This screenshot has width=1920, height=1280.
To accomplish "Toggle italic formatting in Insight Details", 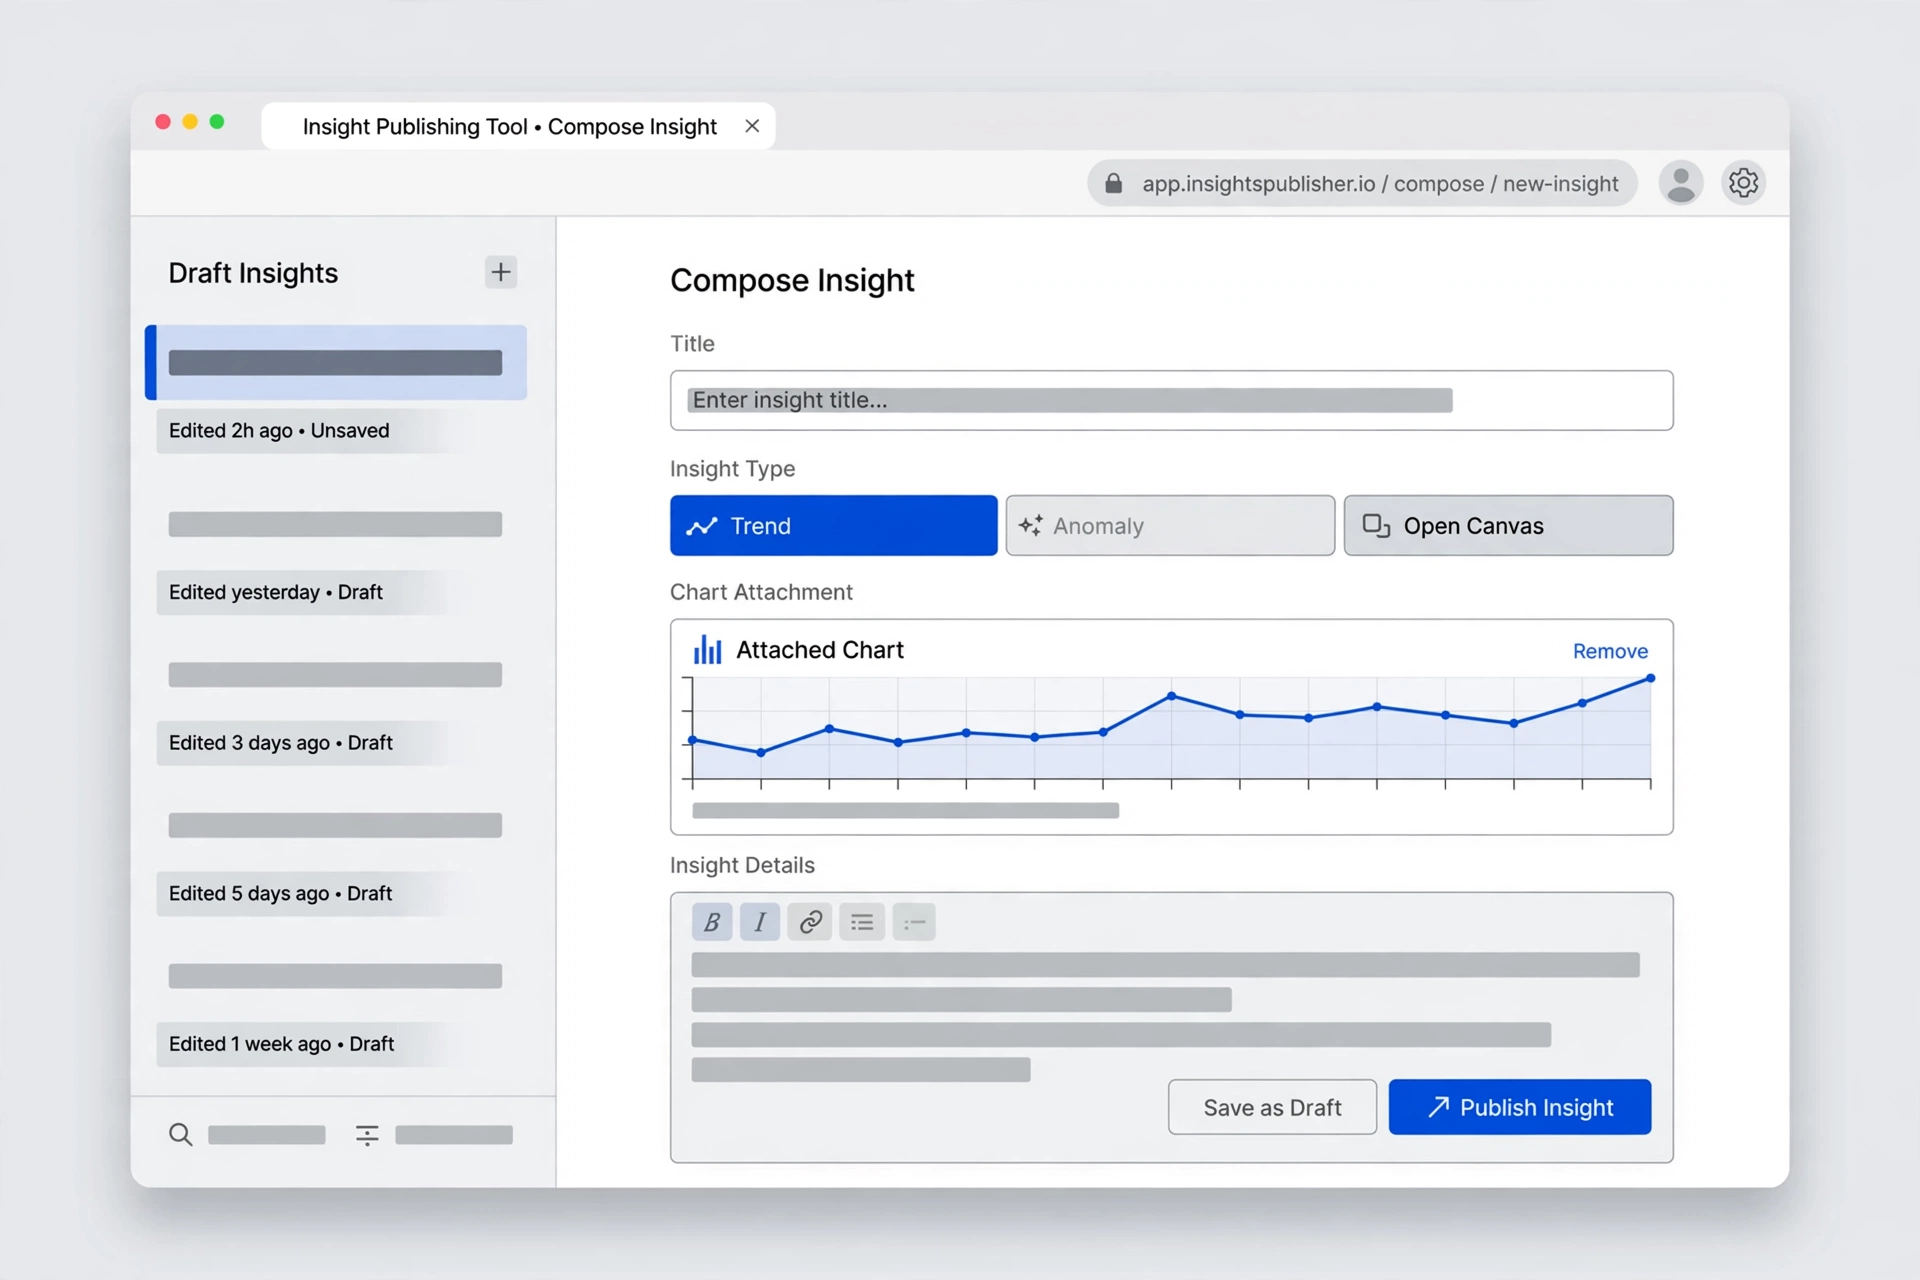I will (760, 922).
